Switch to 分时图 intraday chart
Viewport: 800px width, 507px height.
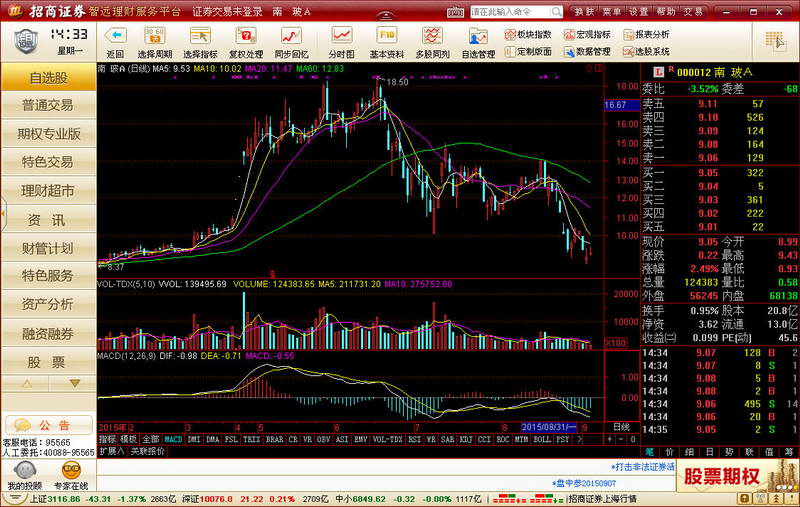pos(341,38)
